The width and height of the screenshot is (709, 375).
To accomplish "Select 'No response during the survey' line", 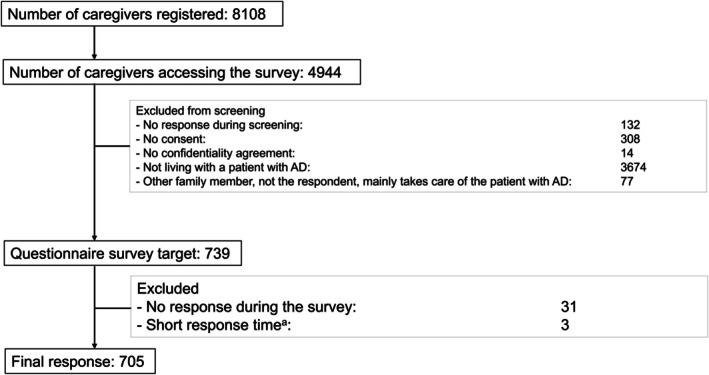I will point(246,307).
